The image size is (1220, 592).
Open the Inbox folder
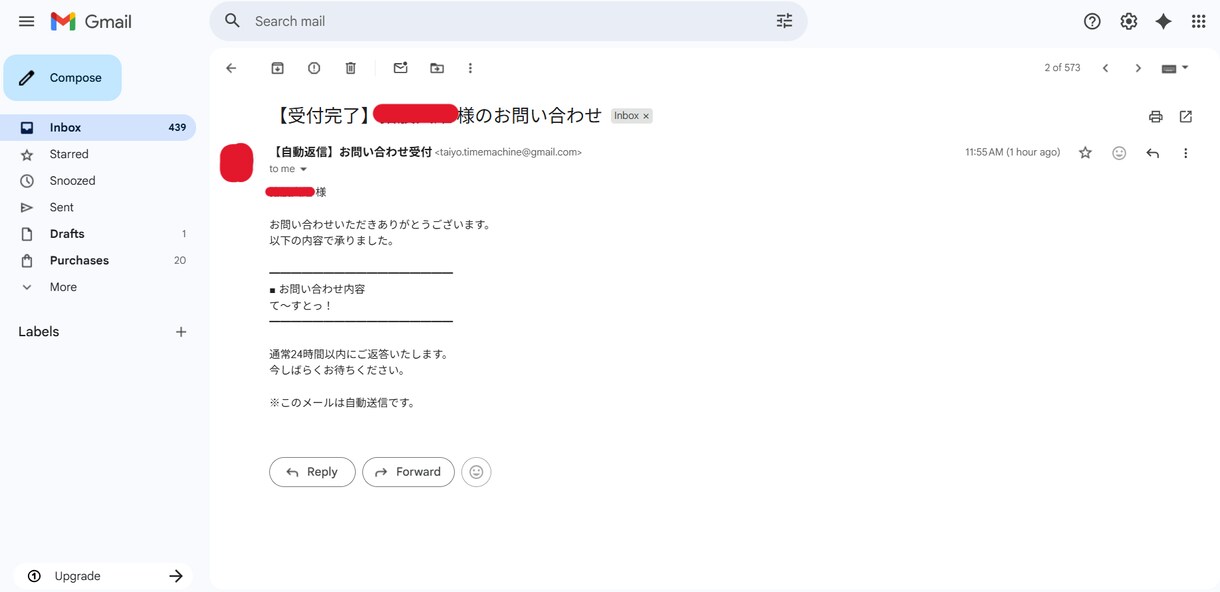click(x=99, y=128)
